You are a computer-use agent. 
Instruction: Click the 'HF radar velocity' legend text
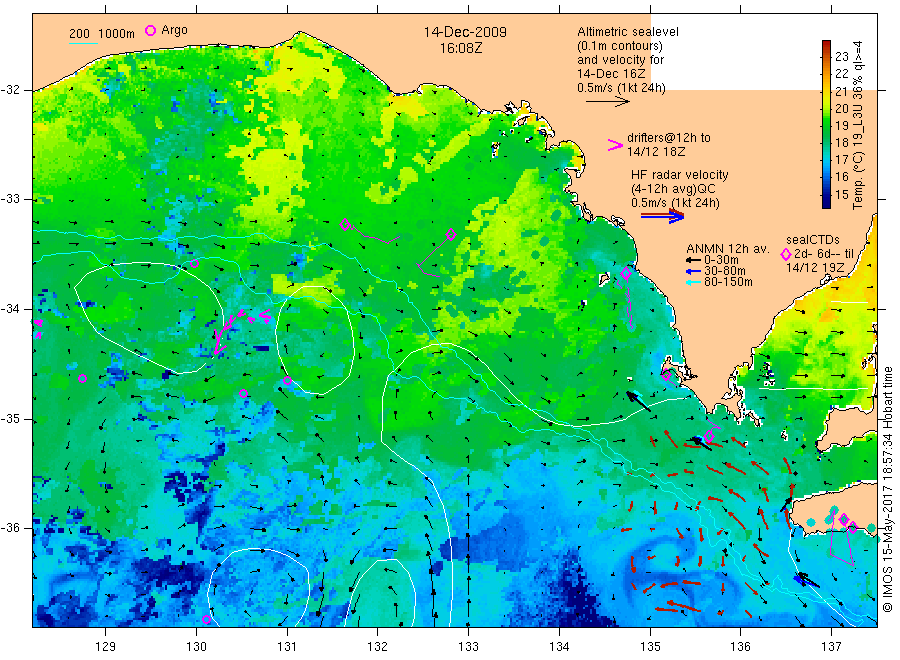pos(680,175)
